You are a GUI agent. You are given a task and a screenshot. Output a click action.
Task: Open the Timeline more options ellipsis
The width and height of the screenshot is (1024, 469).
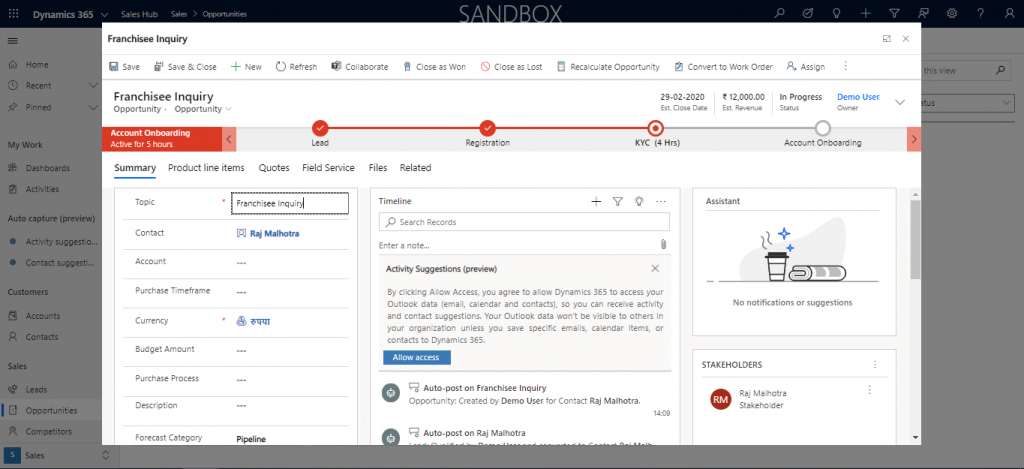pos(661,202)
